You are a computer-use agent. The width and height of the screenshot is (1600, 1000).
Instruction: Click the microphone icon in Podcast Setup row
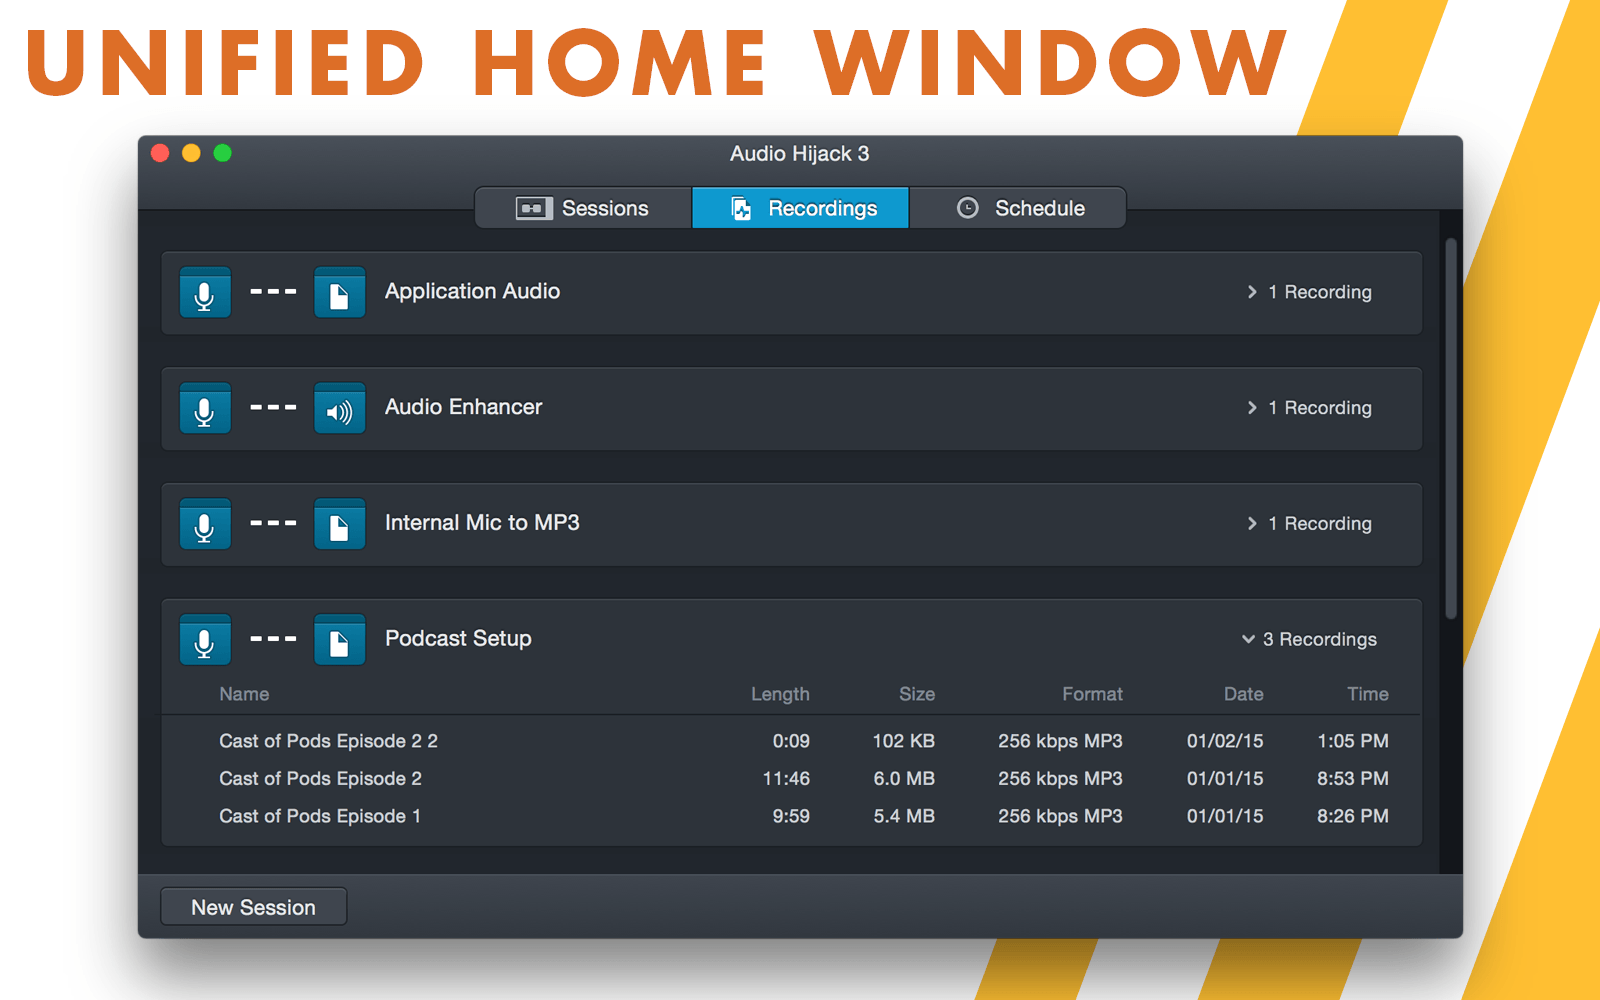point(205,640)
